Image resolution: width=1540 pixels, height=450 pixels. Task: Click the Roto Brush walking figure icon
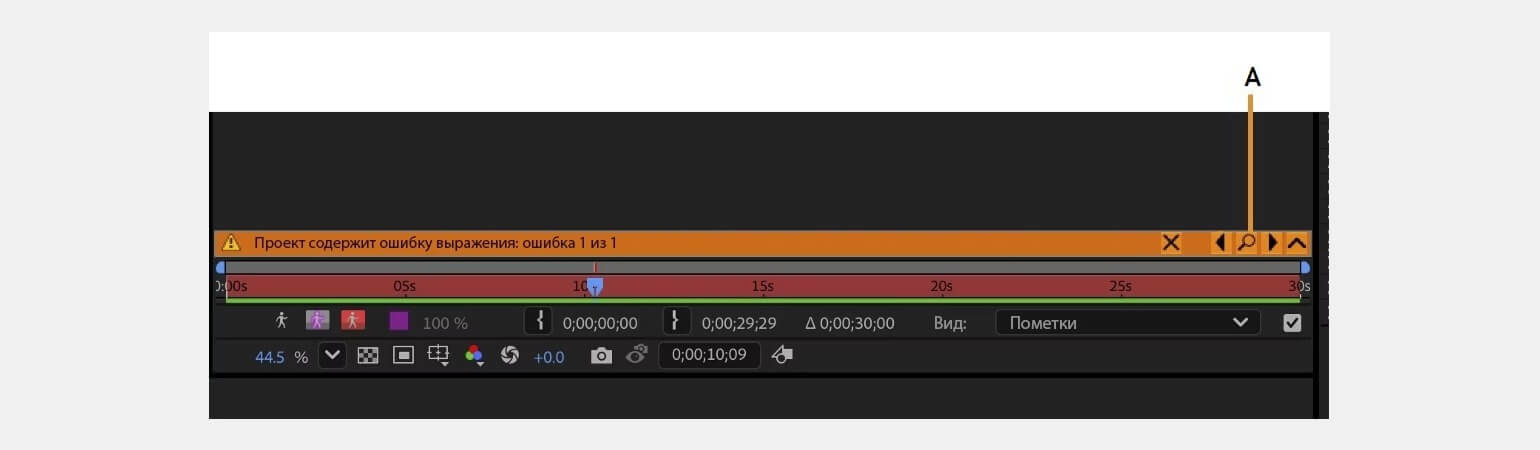coord(282,321)
